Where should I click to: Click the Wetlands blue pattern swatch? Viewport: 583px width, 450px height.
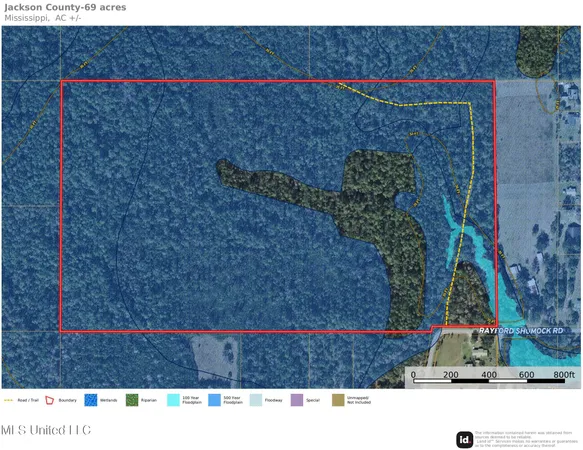click(x=91, y=400)
